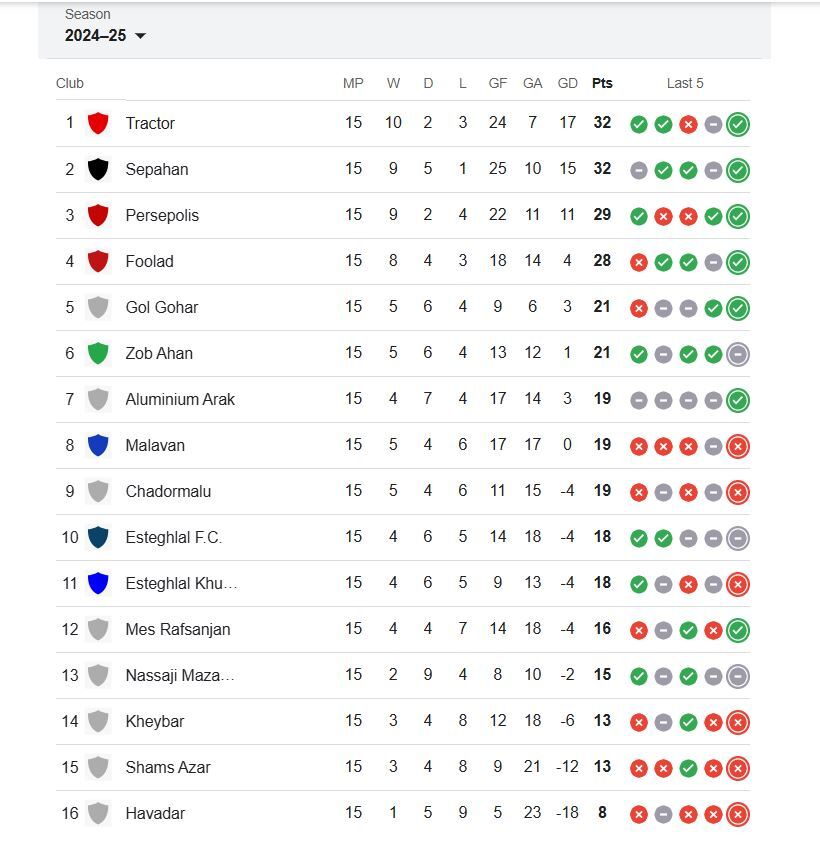The height and width of the screenshot is (852, 820).
Task: Open the Season 2024–25 dropdown
Action: 105,35
